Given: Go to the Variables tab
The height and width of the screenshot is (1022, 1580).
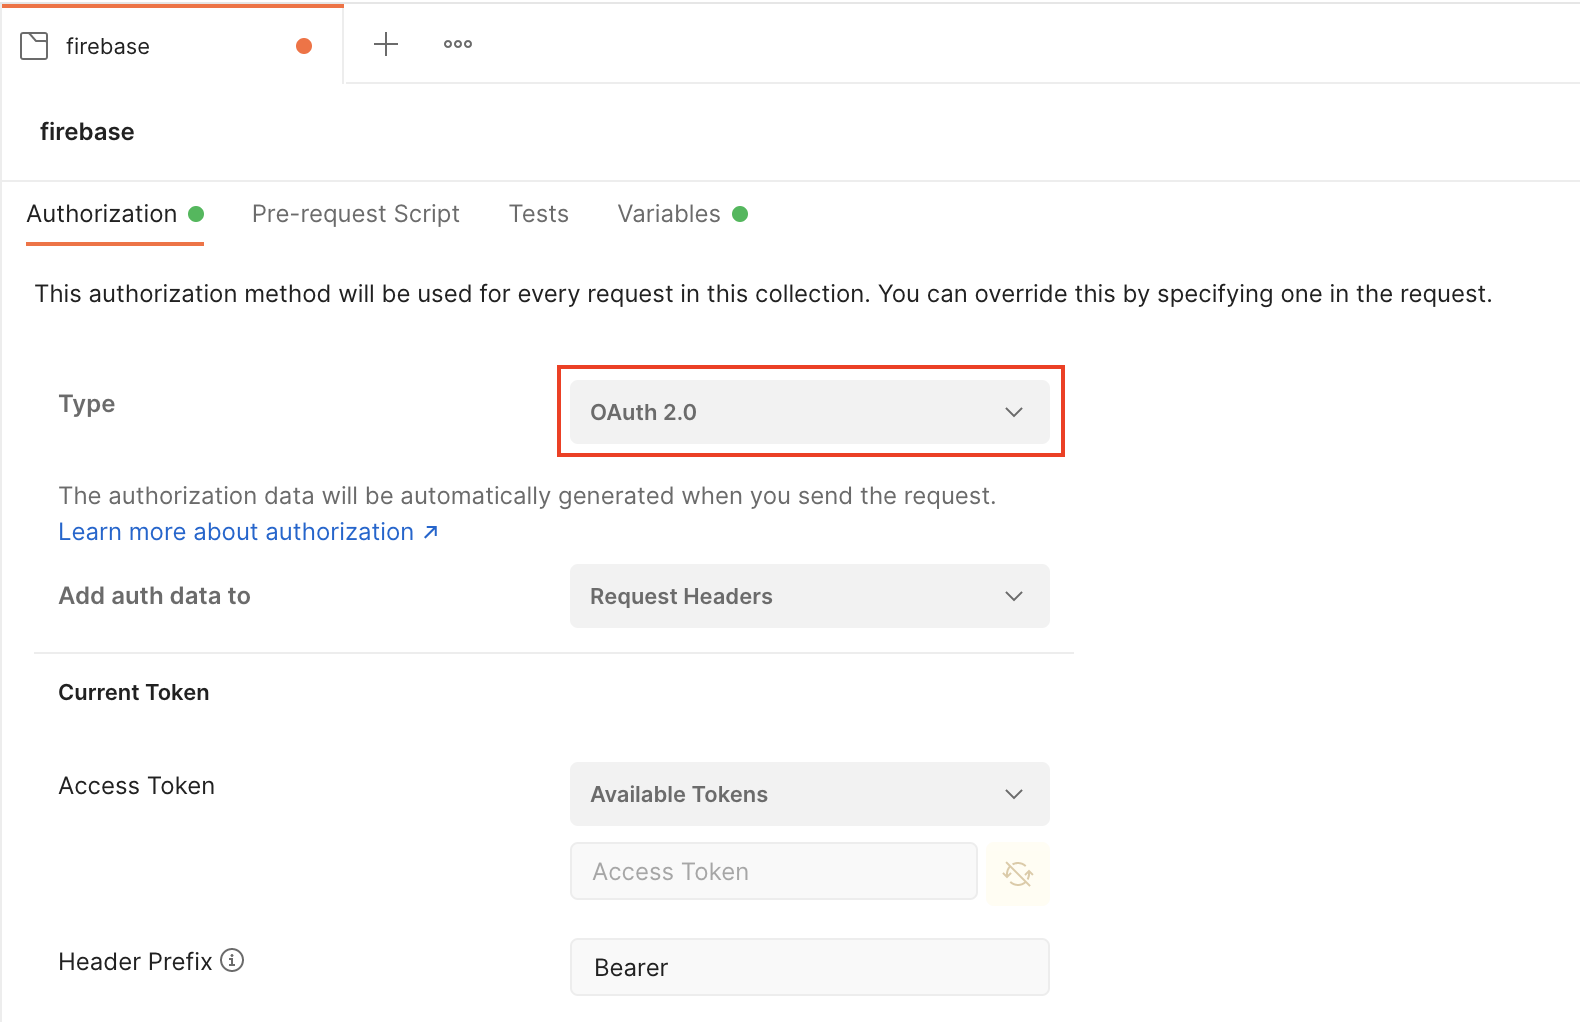Looking at the screenshot, I should point(668,214).
